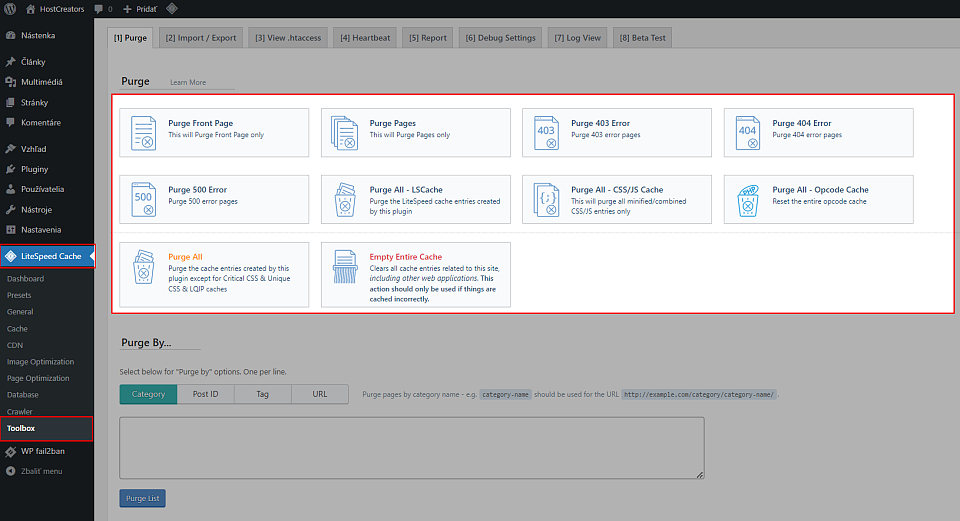
Task: Click the WordPress logo icon
Action: click(10, 9)
